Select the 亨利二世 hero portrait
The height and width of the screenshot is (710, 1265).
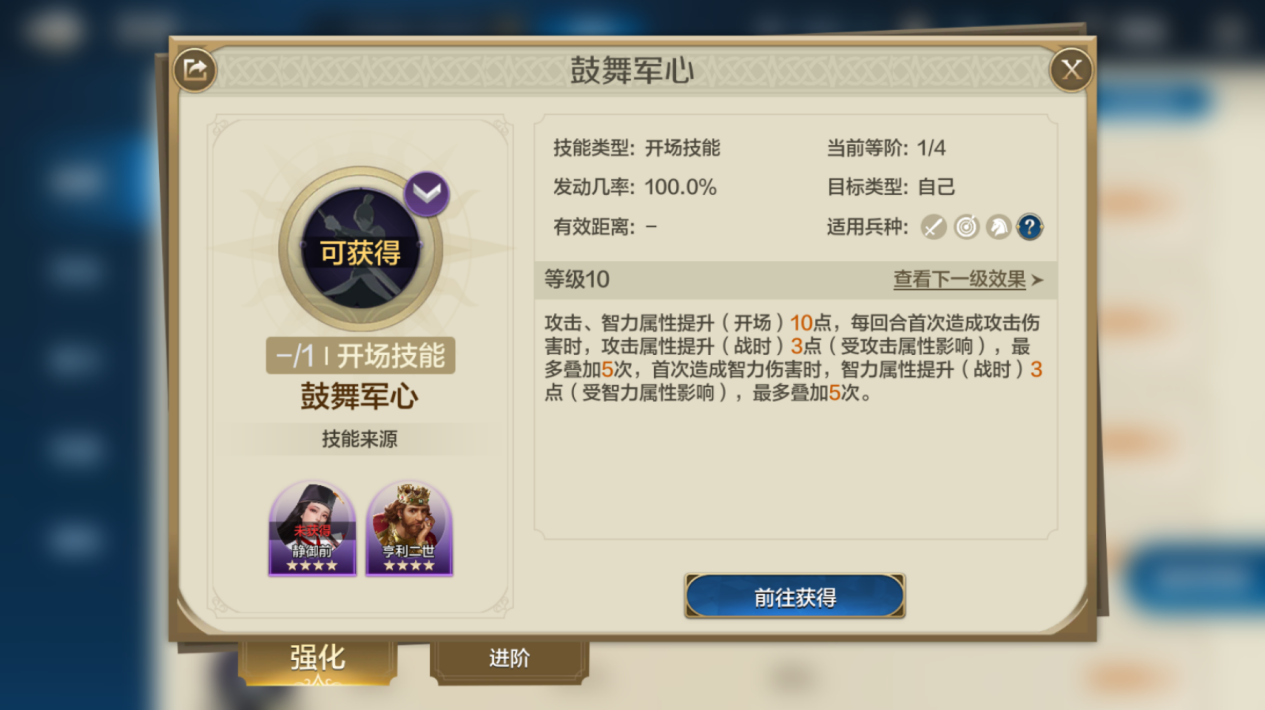click(409, 528)
